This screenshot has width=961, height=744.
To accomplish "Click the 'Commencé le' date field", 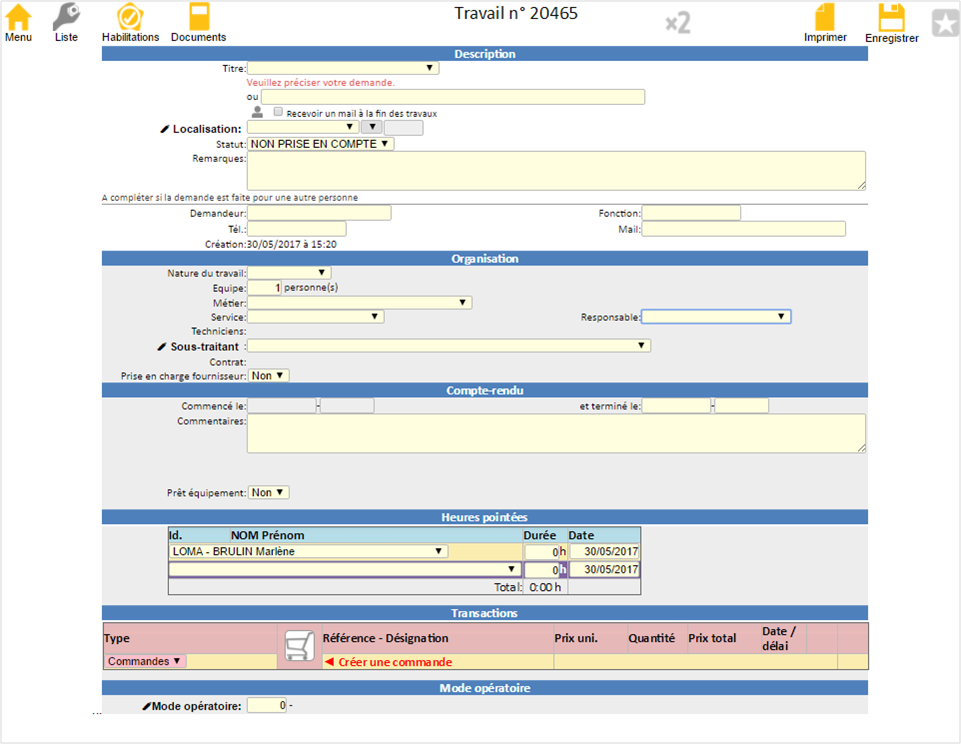I will [x=282, y=406].
